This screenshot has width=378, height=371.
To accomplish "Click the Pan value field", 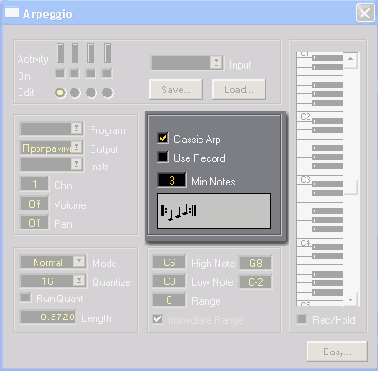I will [x=34, y=223].
